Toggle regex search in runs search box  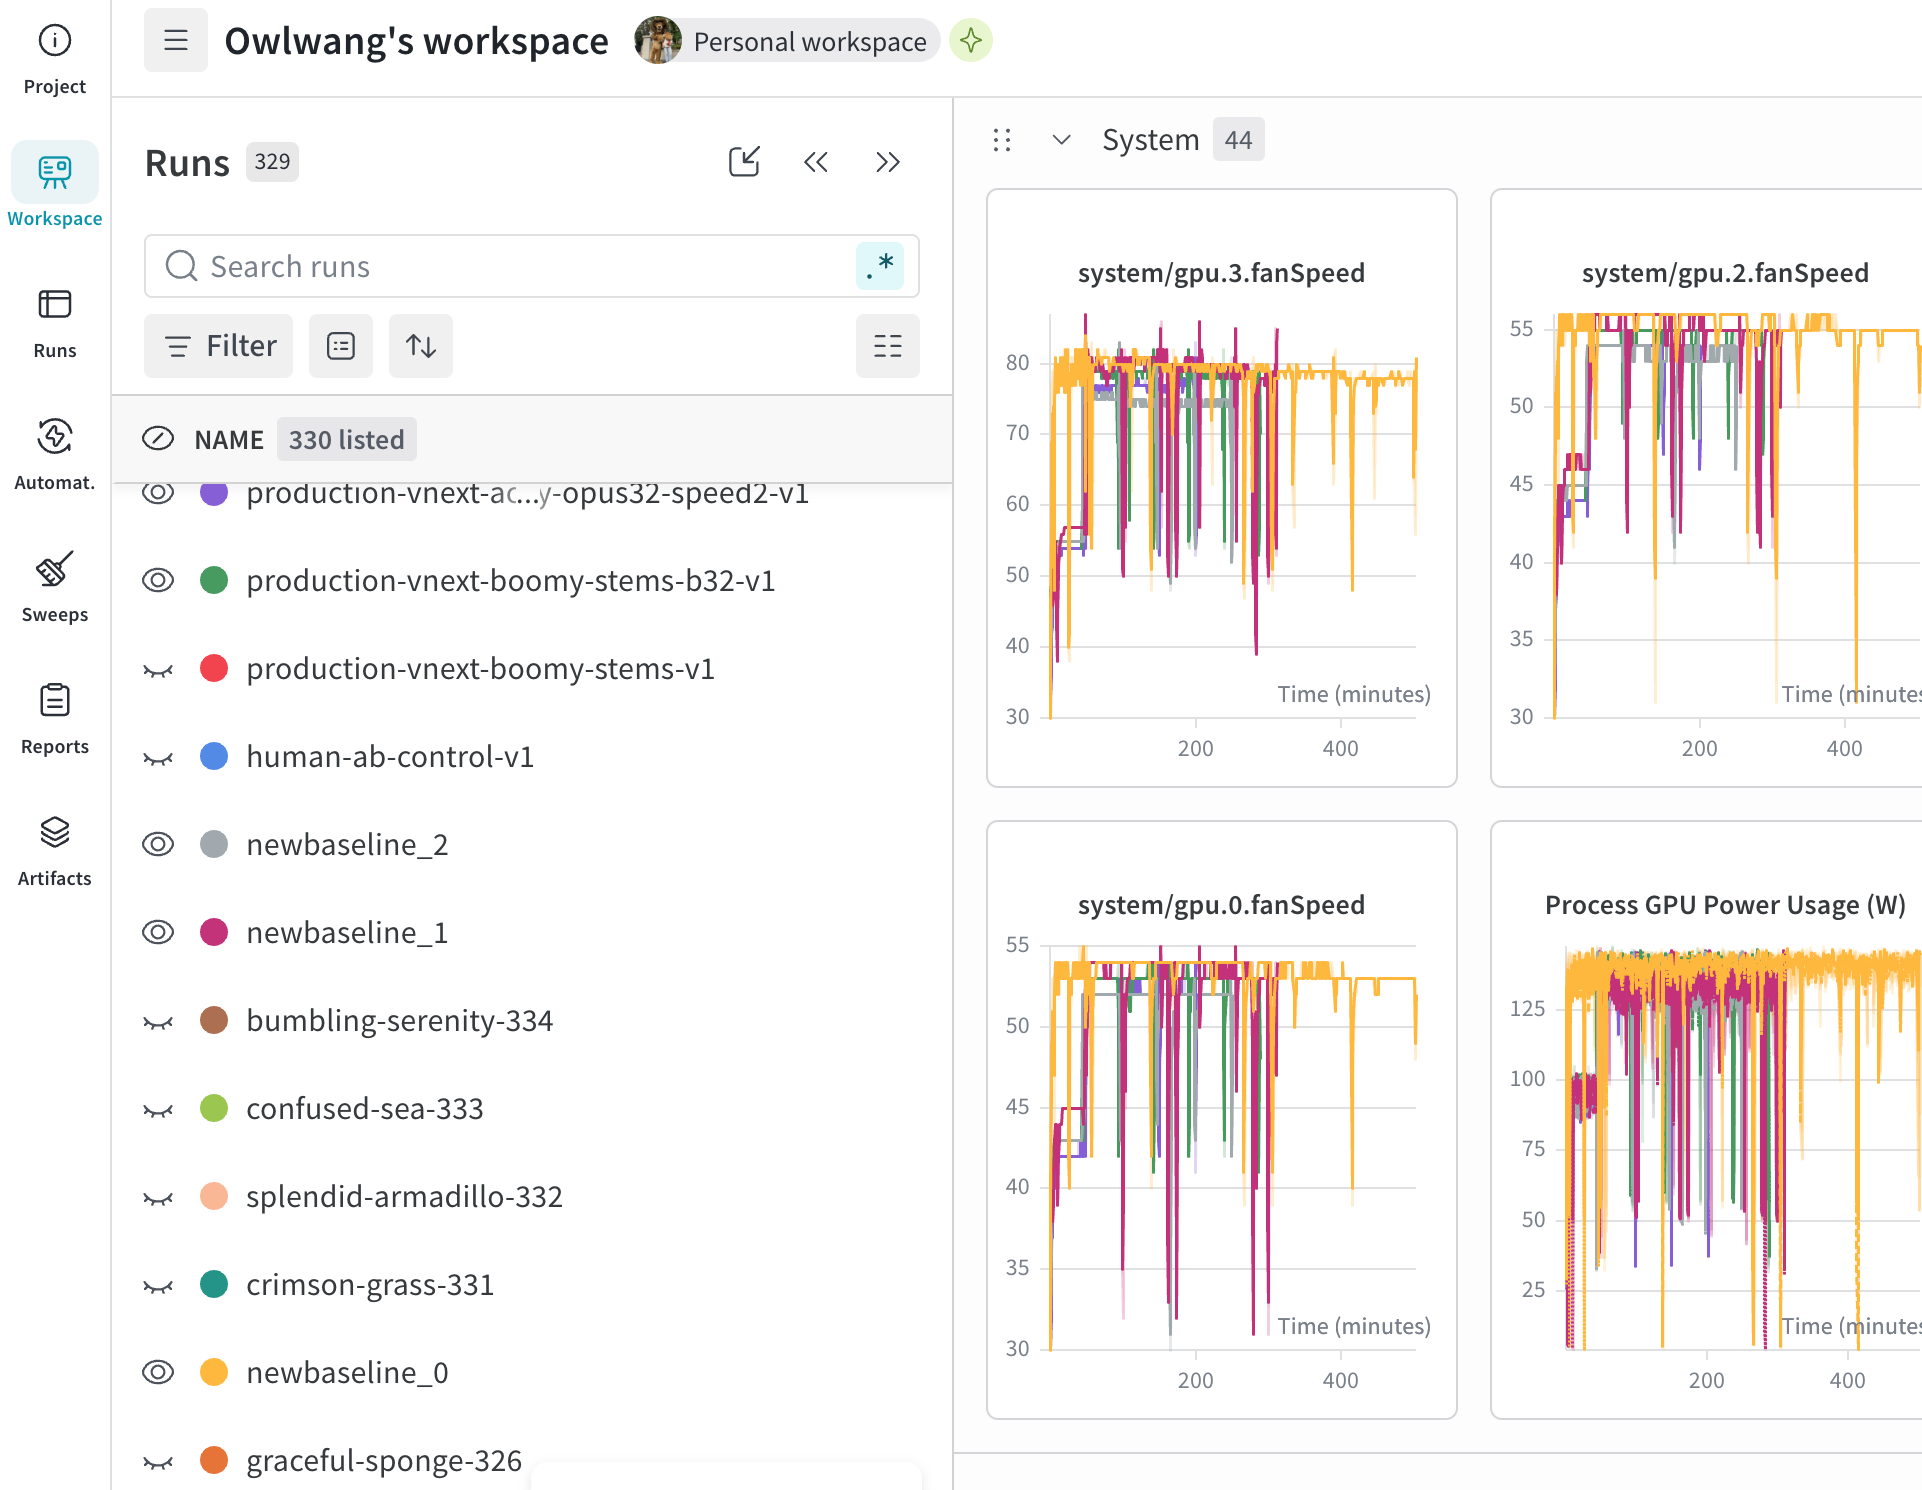[x=880, y=266]
